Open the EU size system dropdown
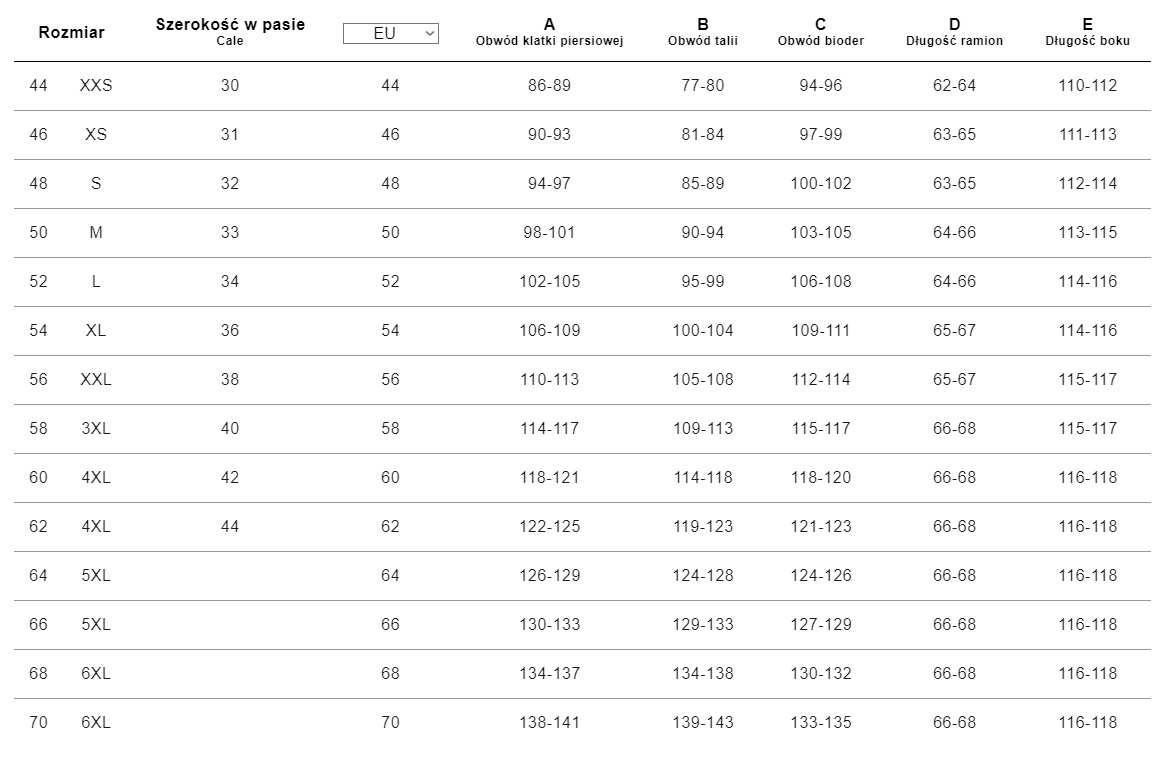The height and width of the screenshot is (764, 1166). 390,33
